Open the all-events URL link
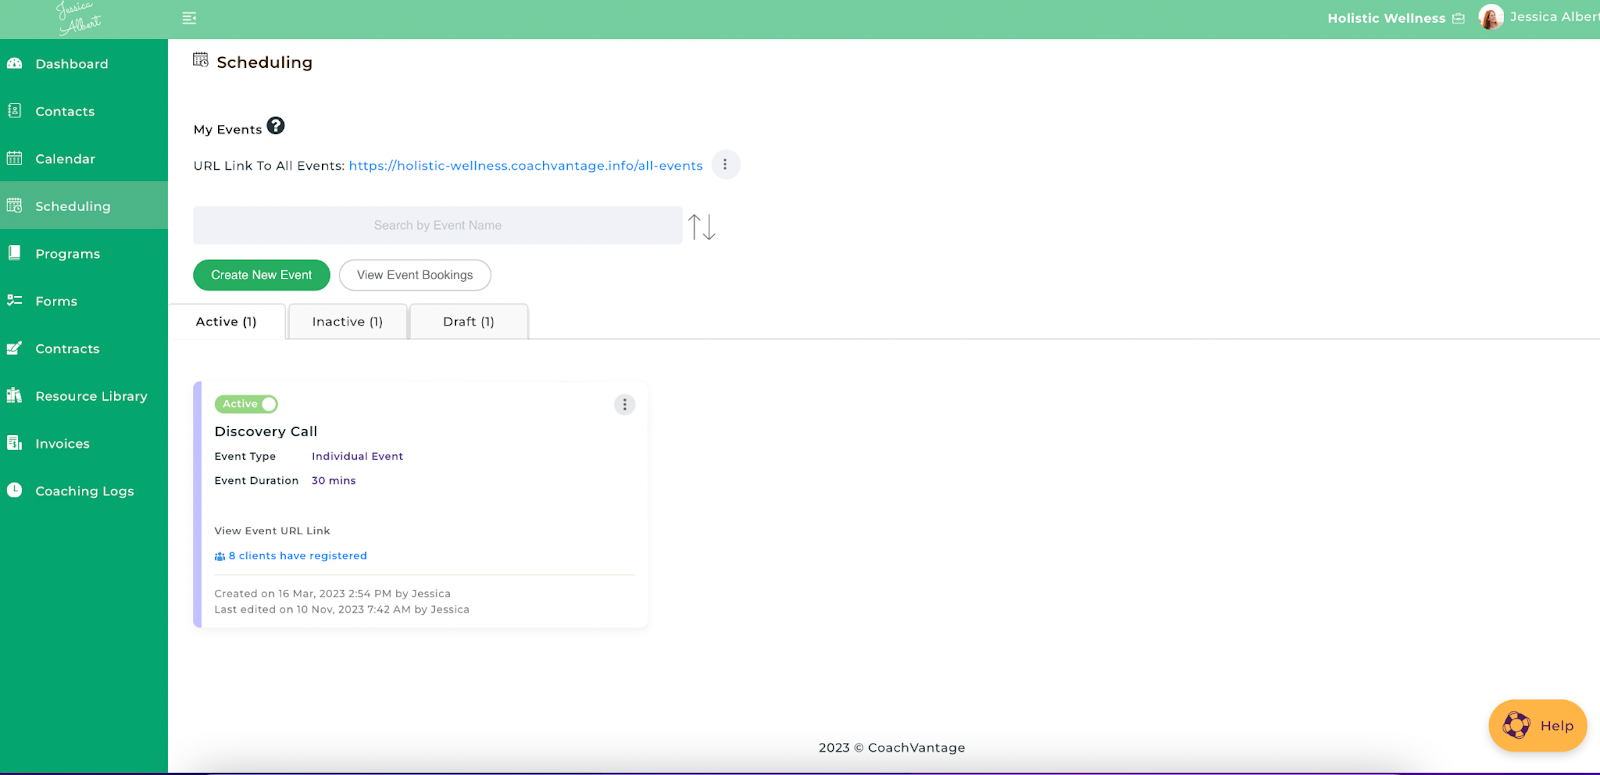 click(525, 166)
